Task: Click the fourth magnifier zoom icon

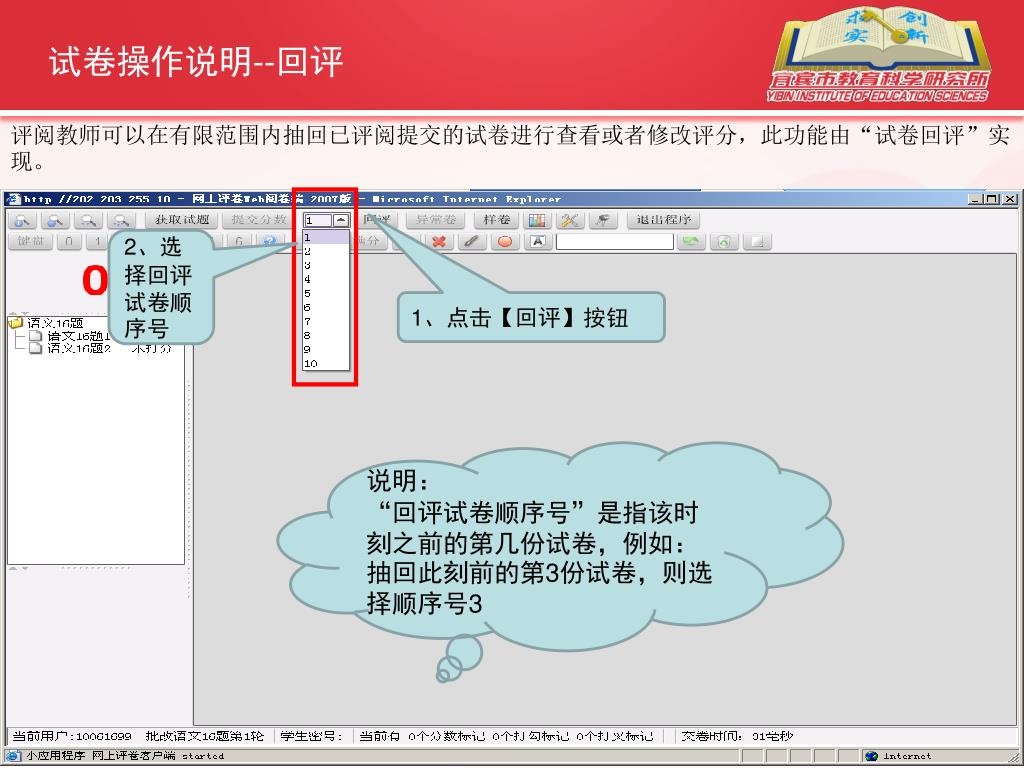Action: tap(121, 221)
